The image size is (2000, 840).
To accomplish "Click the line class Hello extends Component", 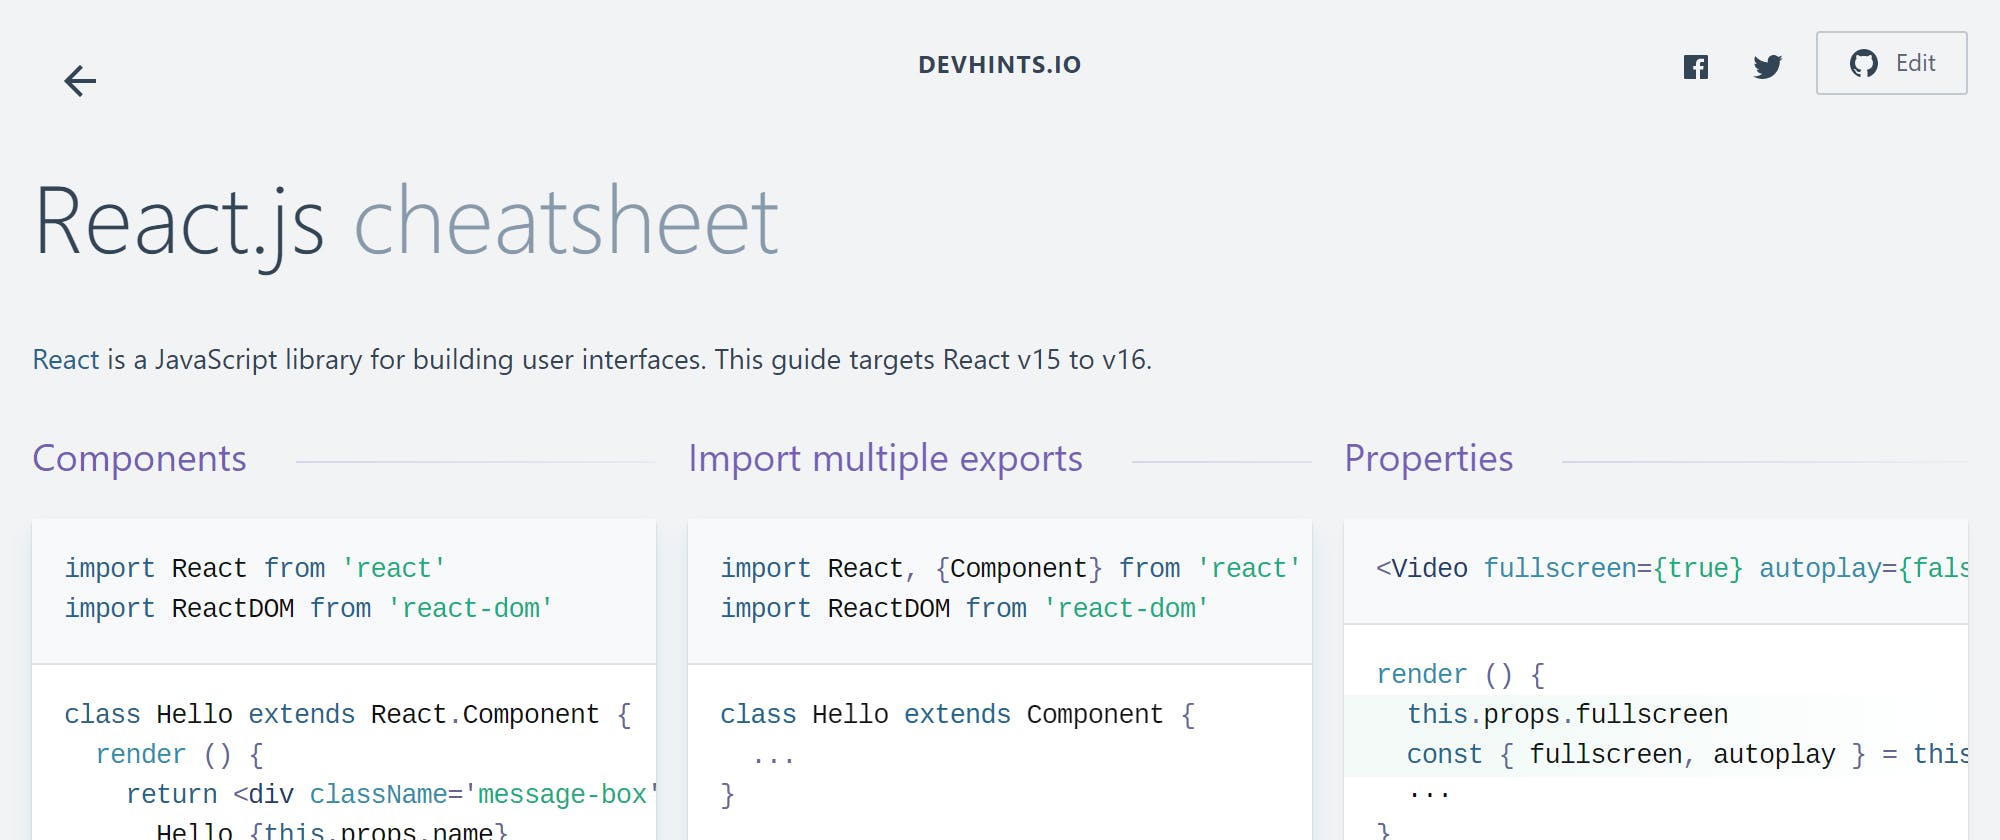I will [958, 714].
